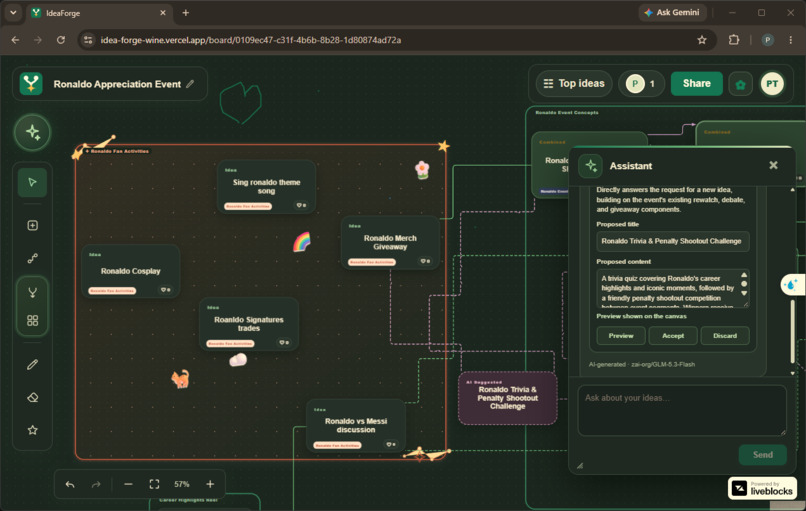This screenshot has width=806, height=511.
Task: Show the participants P 1 indicator
Action: [642, 83]
